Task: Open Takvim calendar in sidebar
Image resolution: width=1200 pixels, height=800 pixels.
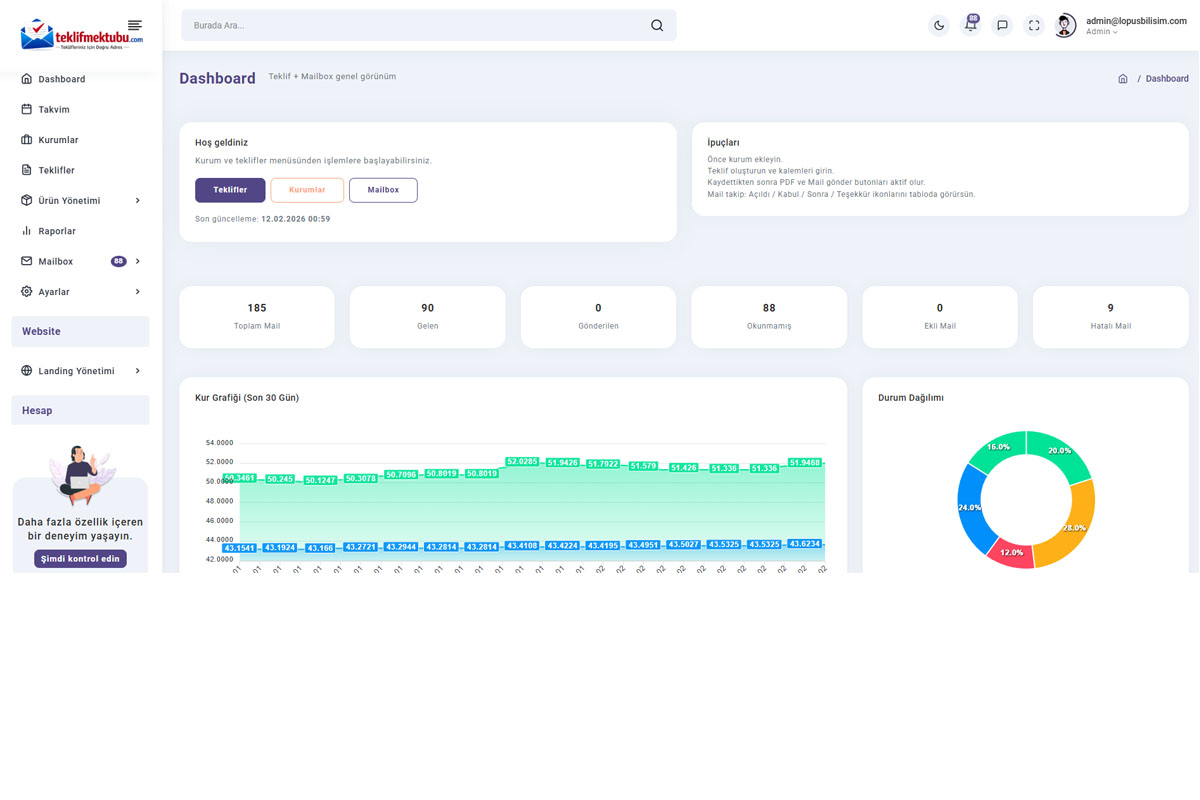Action: pos(54,110)
